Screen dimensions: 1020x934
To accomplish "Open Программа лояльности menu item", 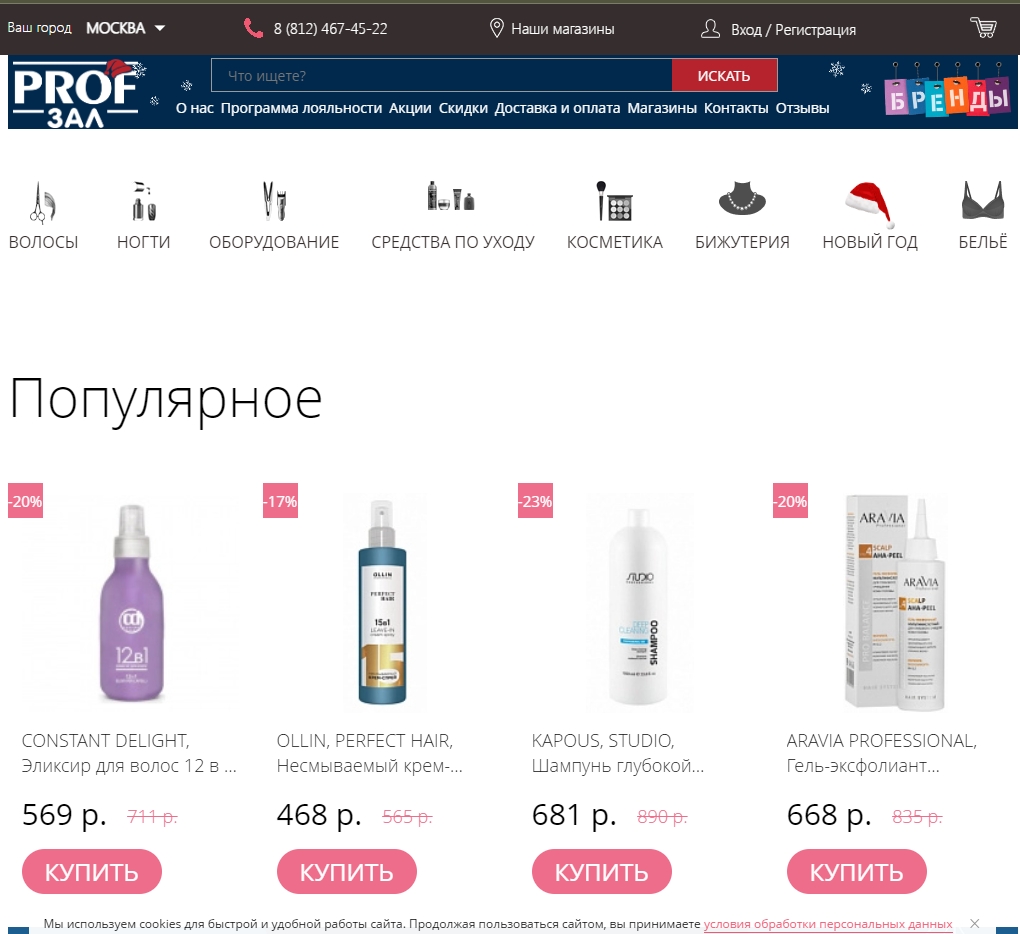I will [301, 108].
